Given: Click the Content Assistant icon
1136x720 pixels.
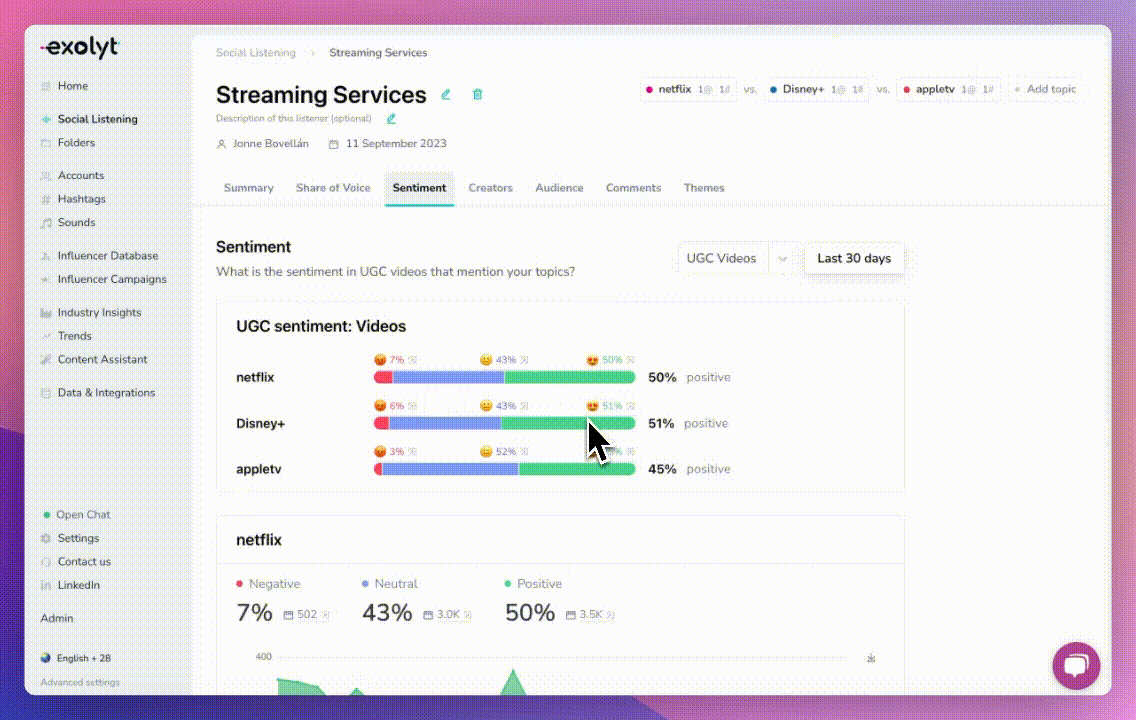Looking at the screenshot, I should click(46, 359).
